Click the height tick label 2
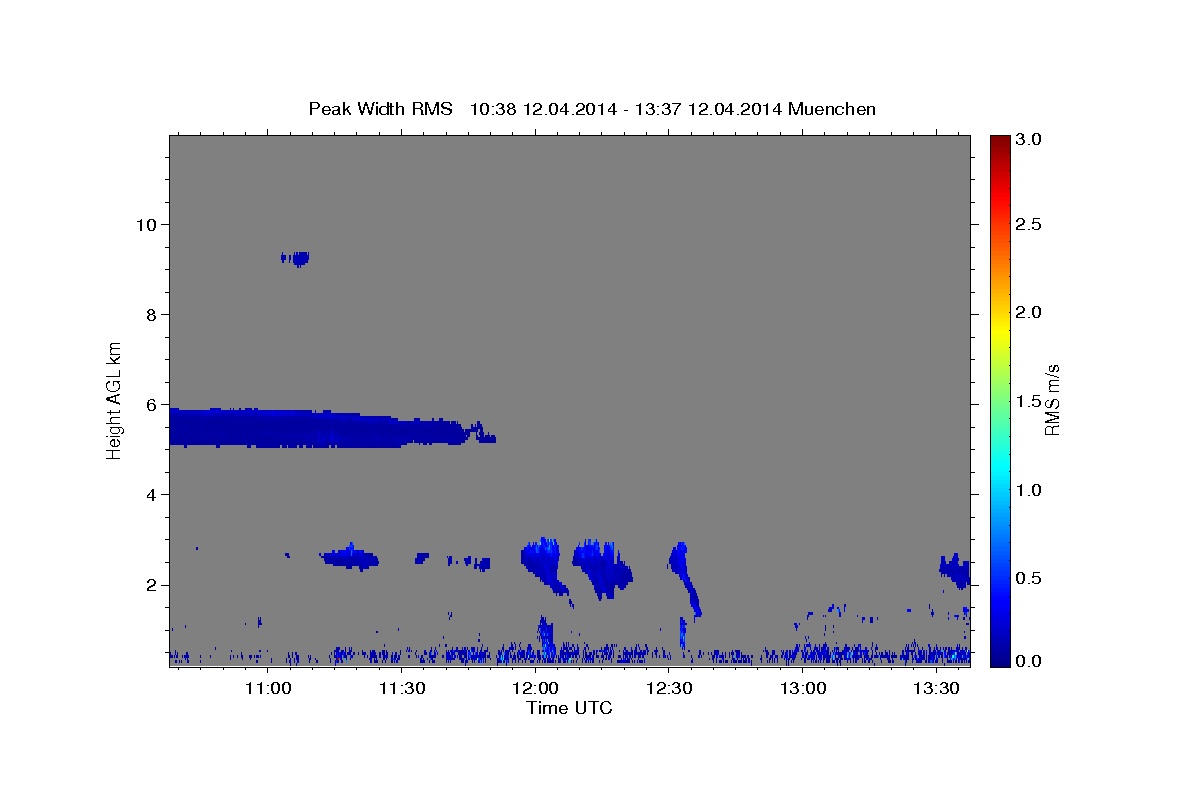1200x800 pixels. [150, 585]
